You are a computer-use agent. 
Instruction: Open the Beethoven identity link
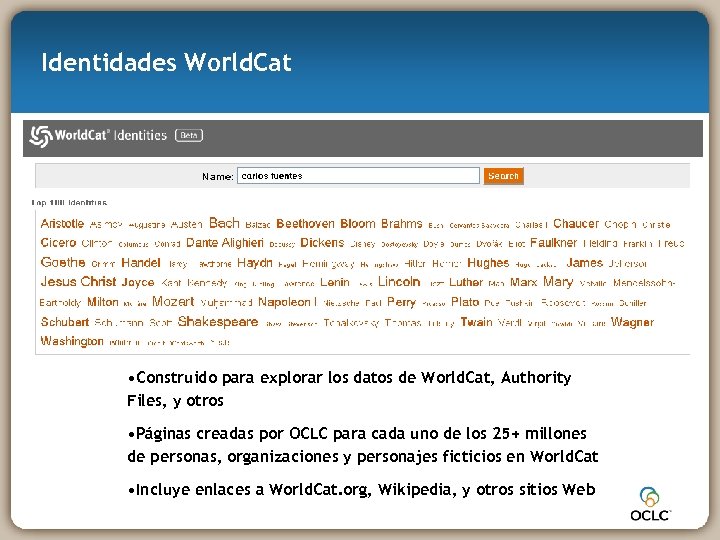(305, 224)
